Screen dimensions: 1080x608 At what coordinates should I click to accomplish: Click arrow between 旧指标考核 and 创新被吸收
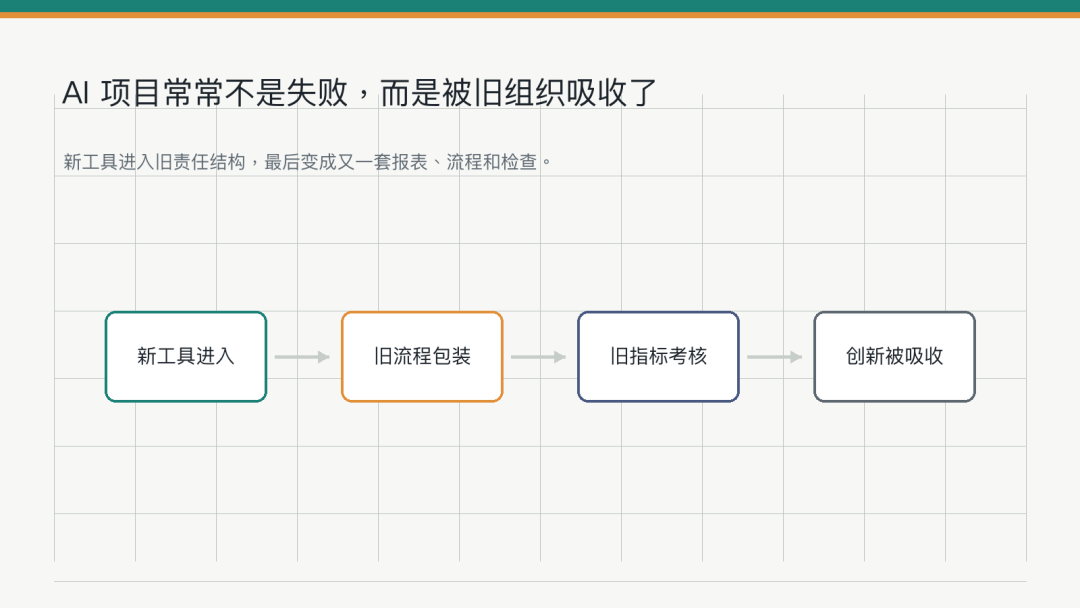point(775,357)
